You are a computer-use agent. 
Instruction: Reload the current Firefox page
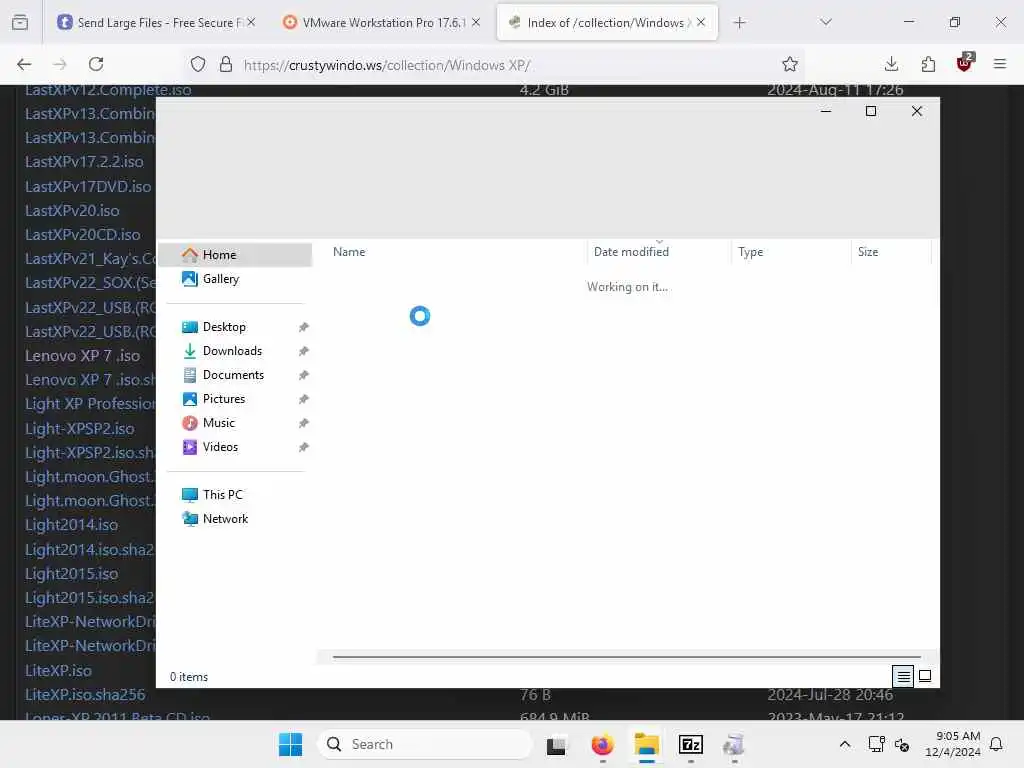coord(96,64)
